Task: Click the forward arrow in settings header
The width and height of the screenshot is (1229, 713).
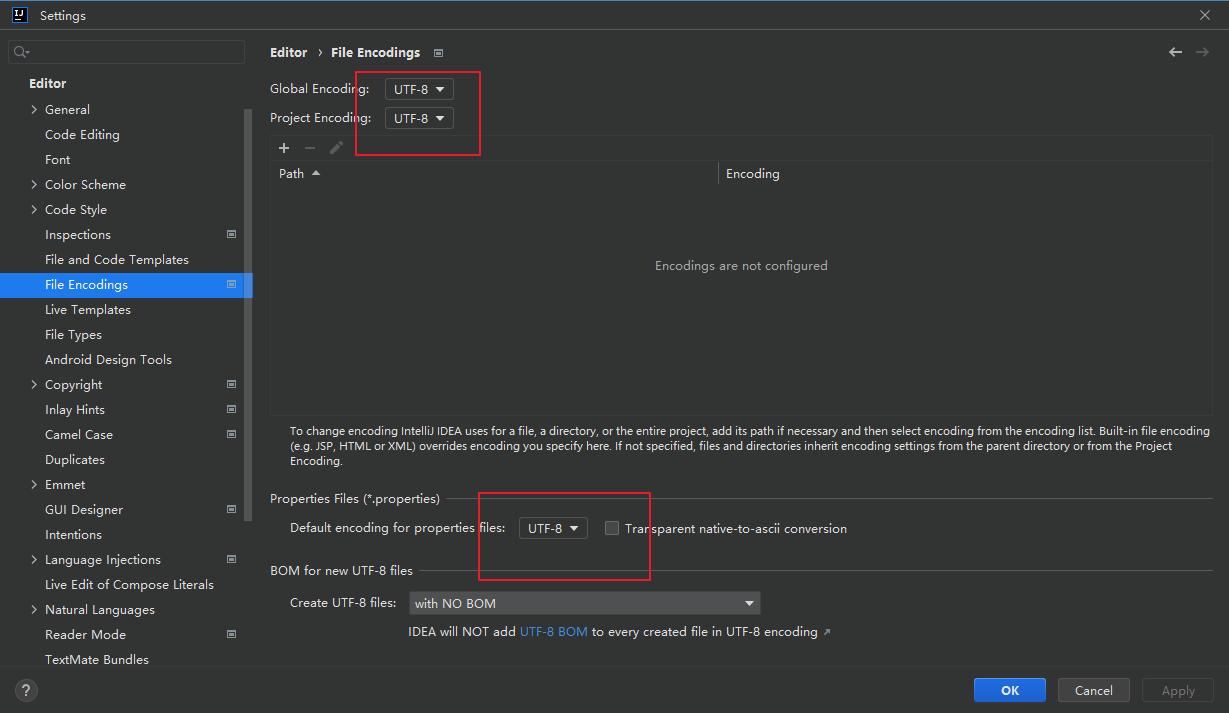Action: coord(1202,52)
